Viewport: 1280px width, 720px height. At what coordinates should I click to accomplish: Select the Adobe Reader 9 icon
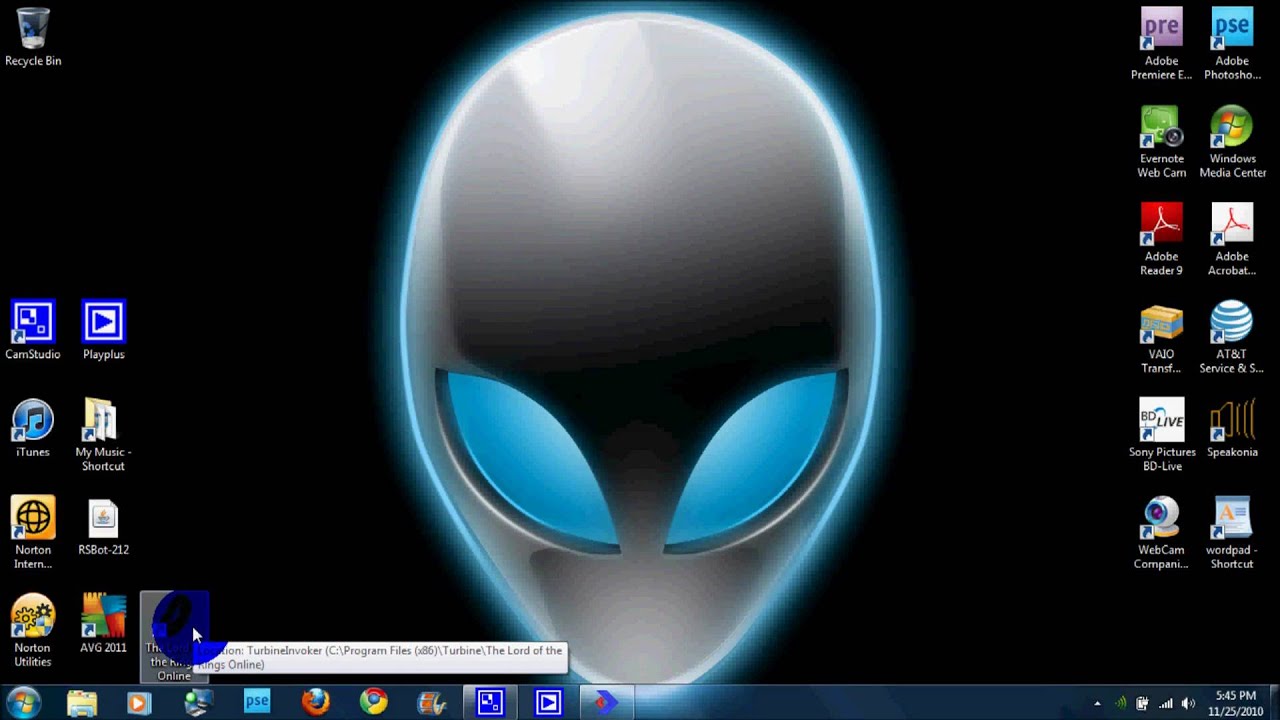pyautogui.click(x=1162, y=240)
